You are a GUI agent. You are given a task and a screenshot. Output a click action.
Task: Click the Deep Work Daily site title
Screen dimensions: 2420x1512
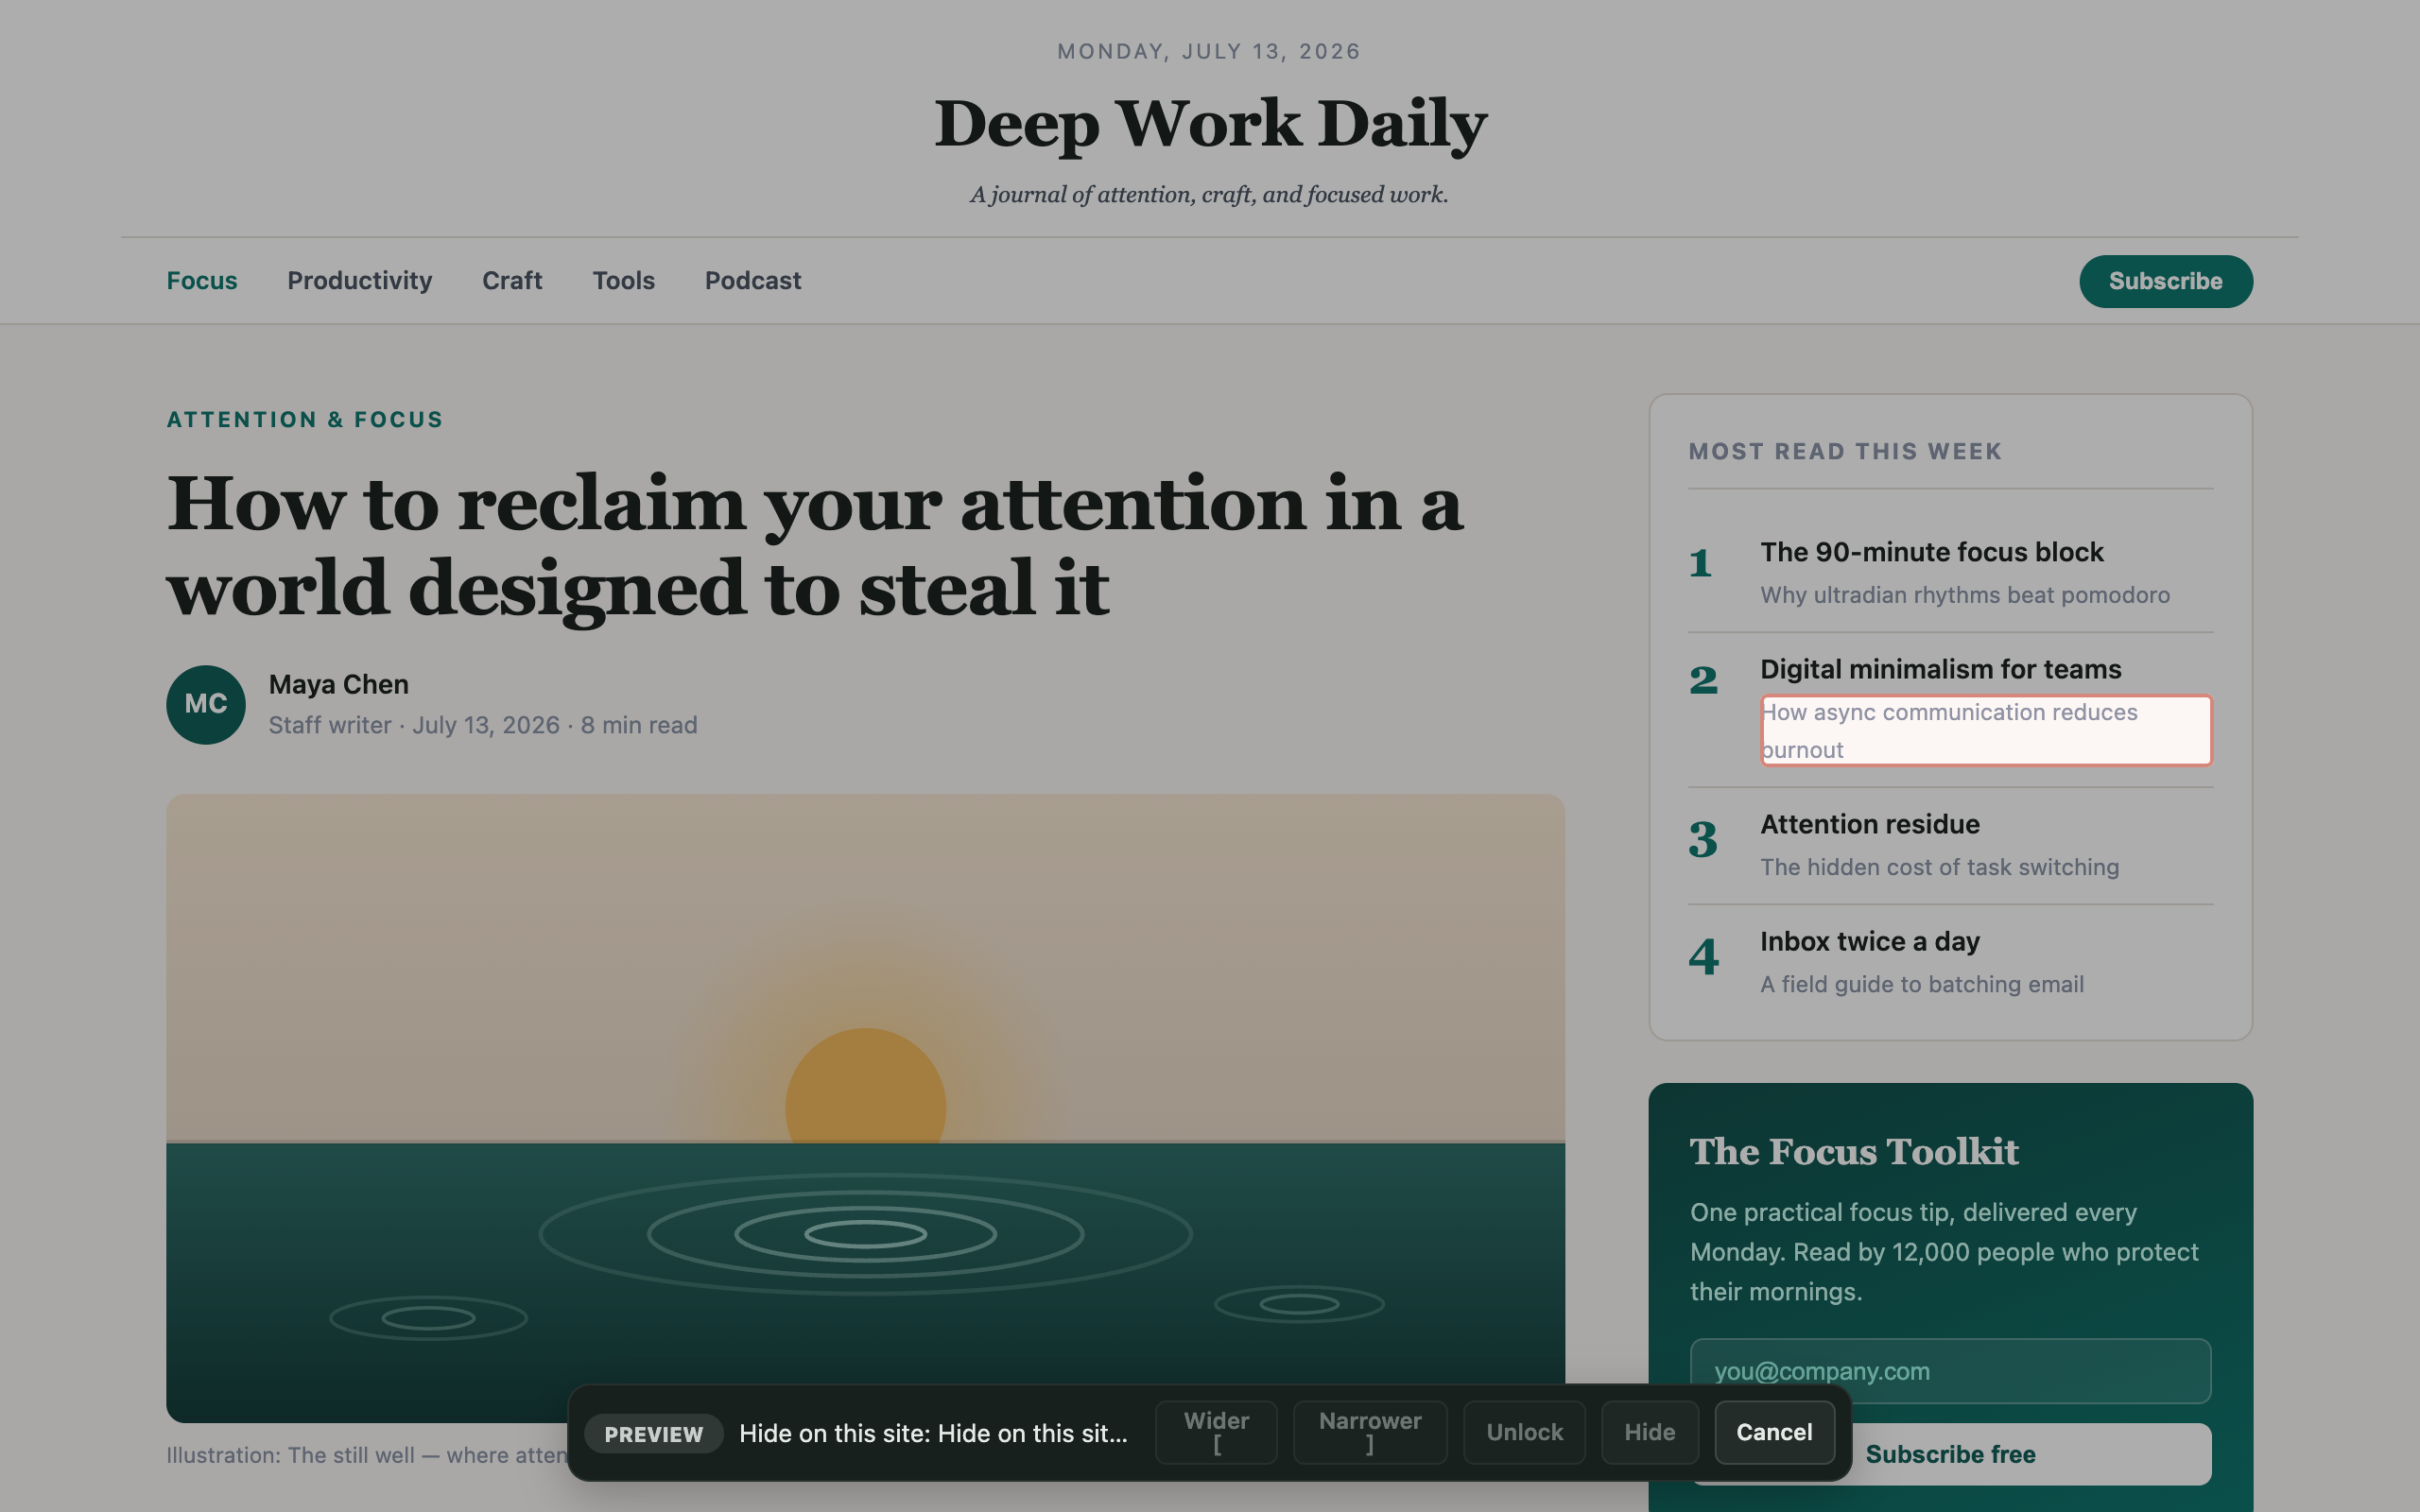pyautogui.click(x=1210, y=124)
